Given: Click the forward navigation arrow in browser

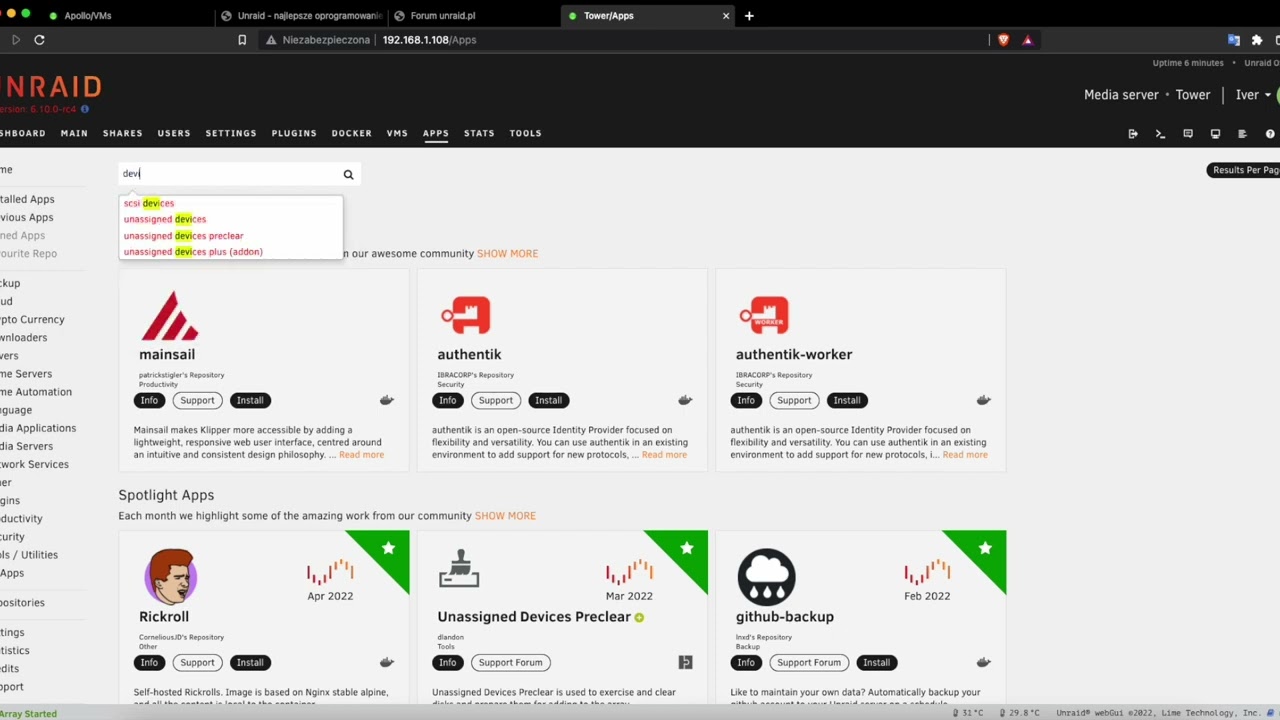Looking at the screenshot, I should click(x=15, y=40).
